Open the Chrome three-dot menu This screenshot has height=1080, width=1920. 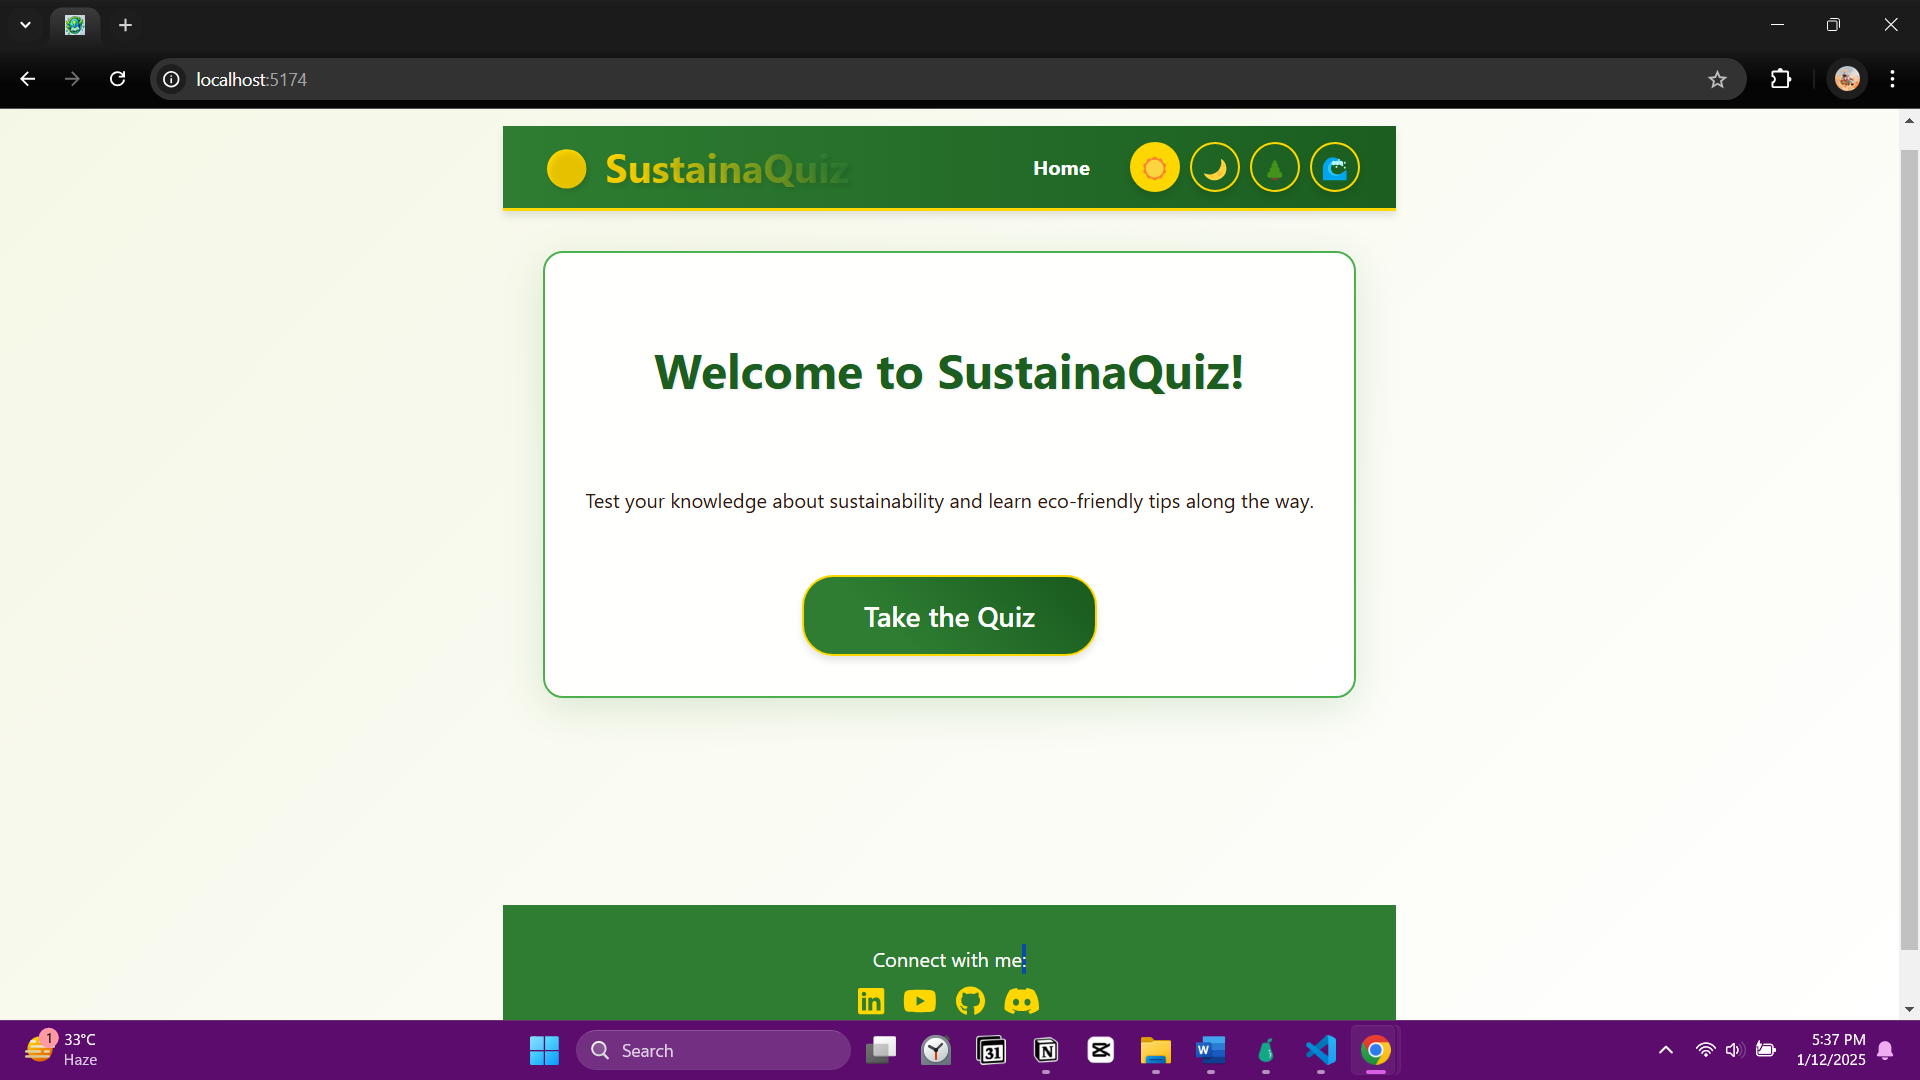(1892, 79)
